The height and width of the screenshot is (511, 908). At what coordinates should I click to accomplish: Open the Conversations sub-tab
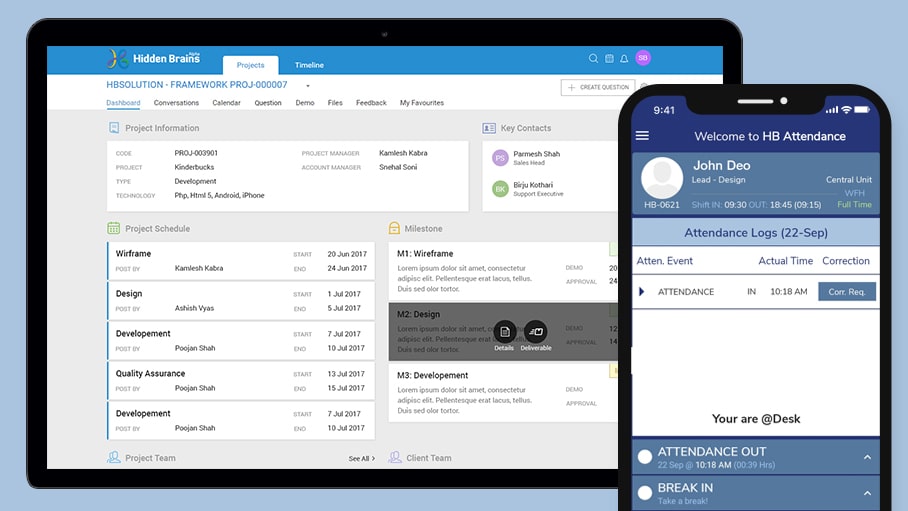tap(176, 103)
